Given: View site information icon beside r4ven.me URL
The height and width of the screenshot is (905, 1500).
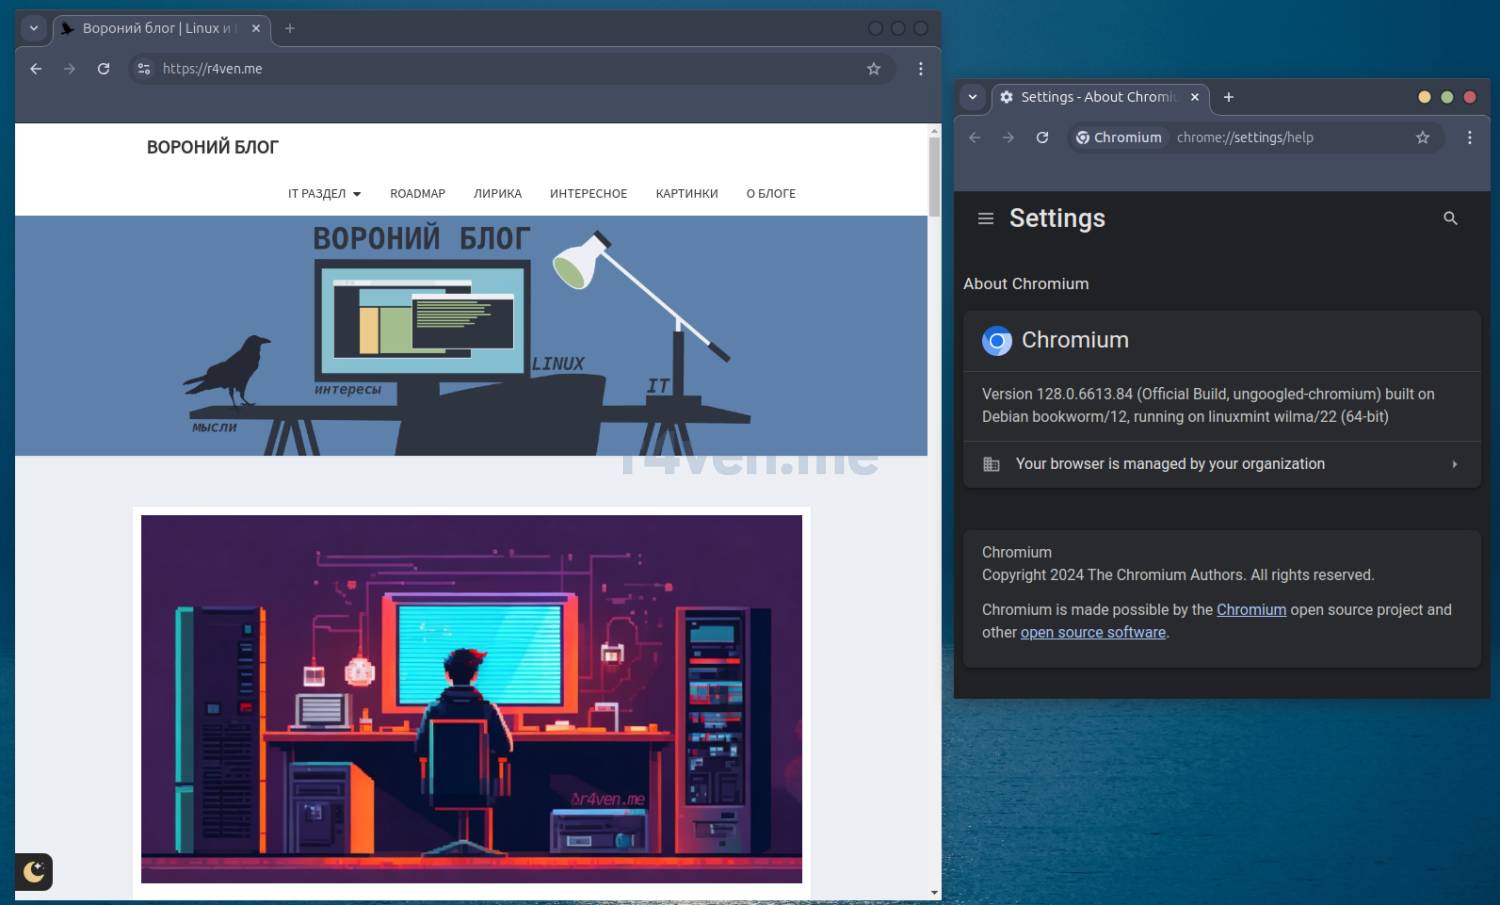Looking at the screenshot, I should [144, 69].
